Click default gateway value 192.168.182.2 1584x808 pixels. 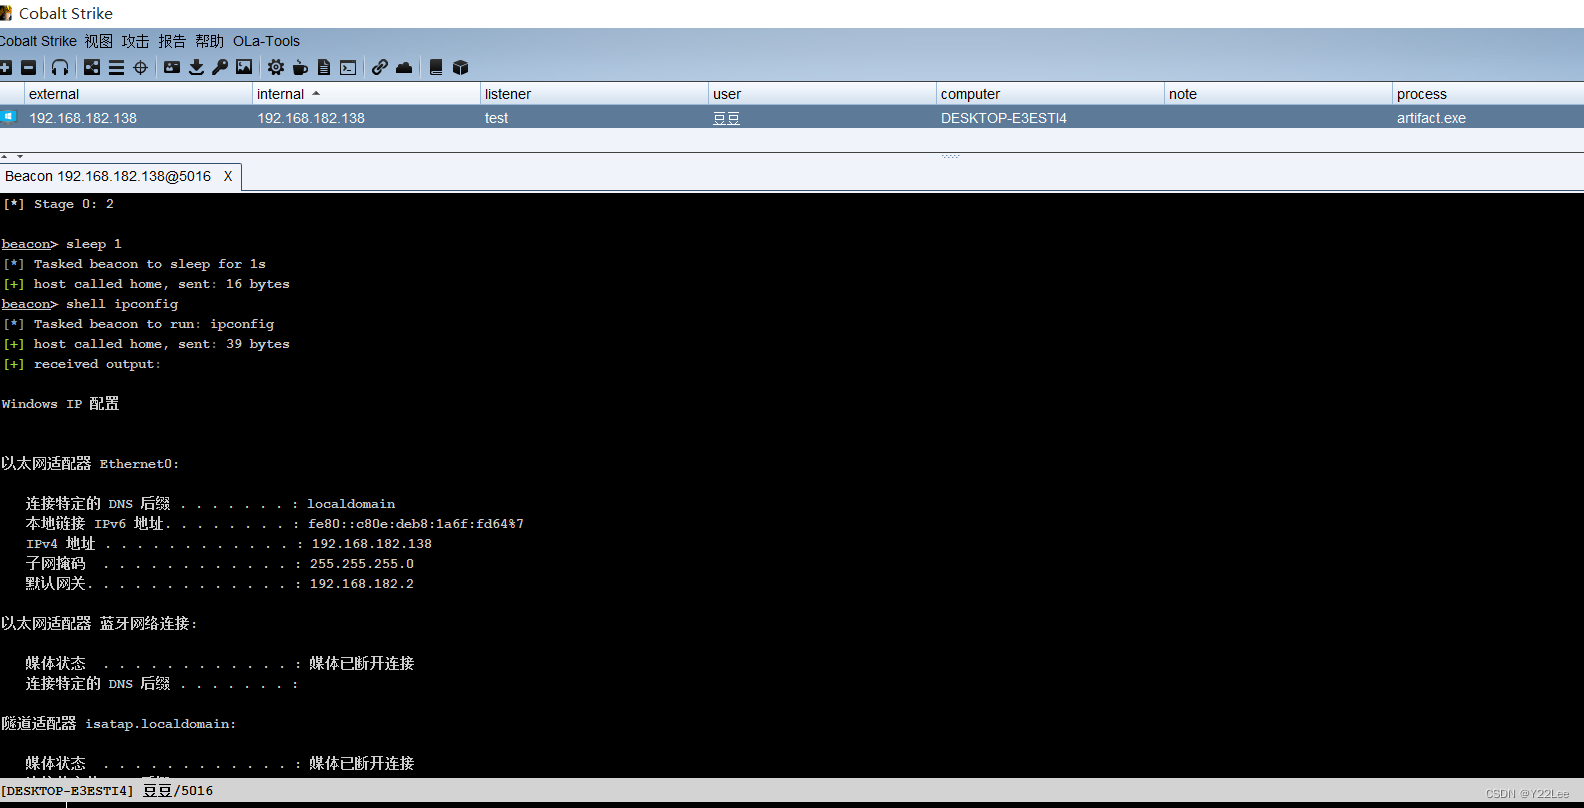[362, 584]
